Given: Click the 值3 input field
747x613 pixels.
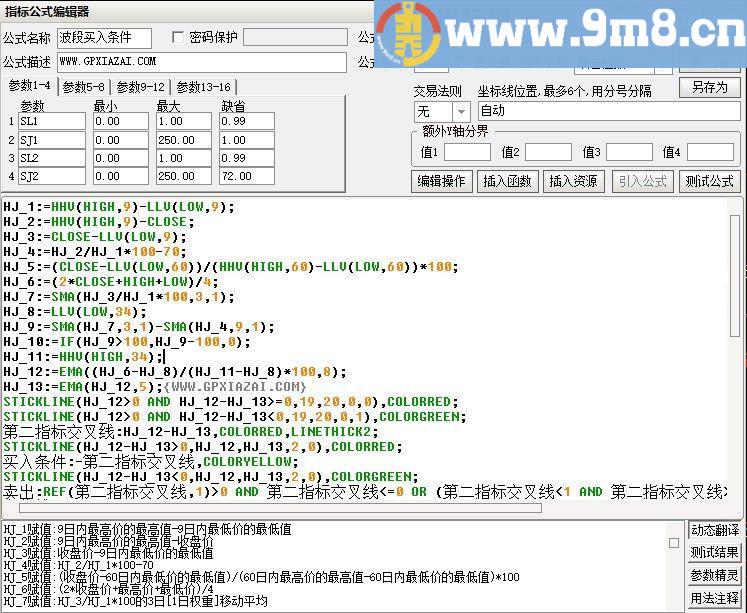Looking at the screenshot, I should pos(629,152).
